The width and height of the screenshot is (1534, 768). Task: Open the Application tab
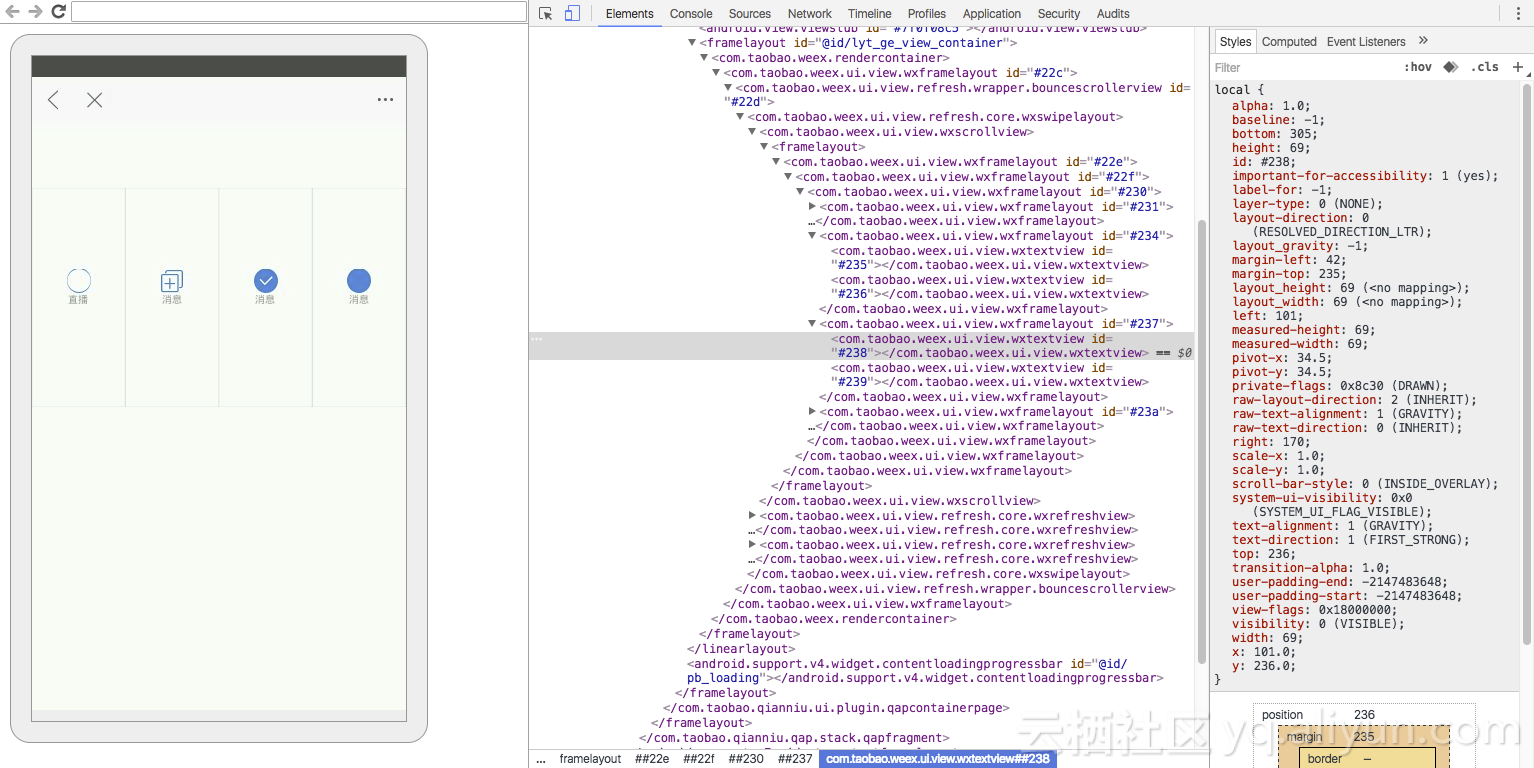pos(992,14)
